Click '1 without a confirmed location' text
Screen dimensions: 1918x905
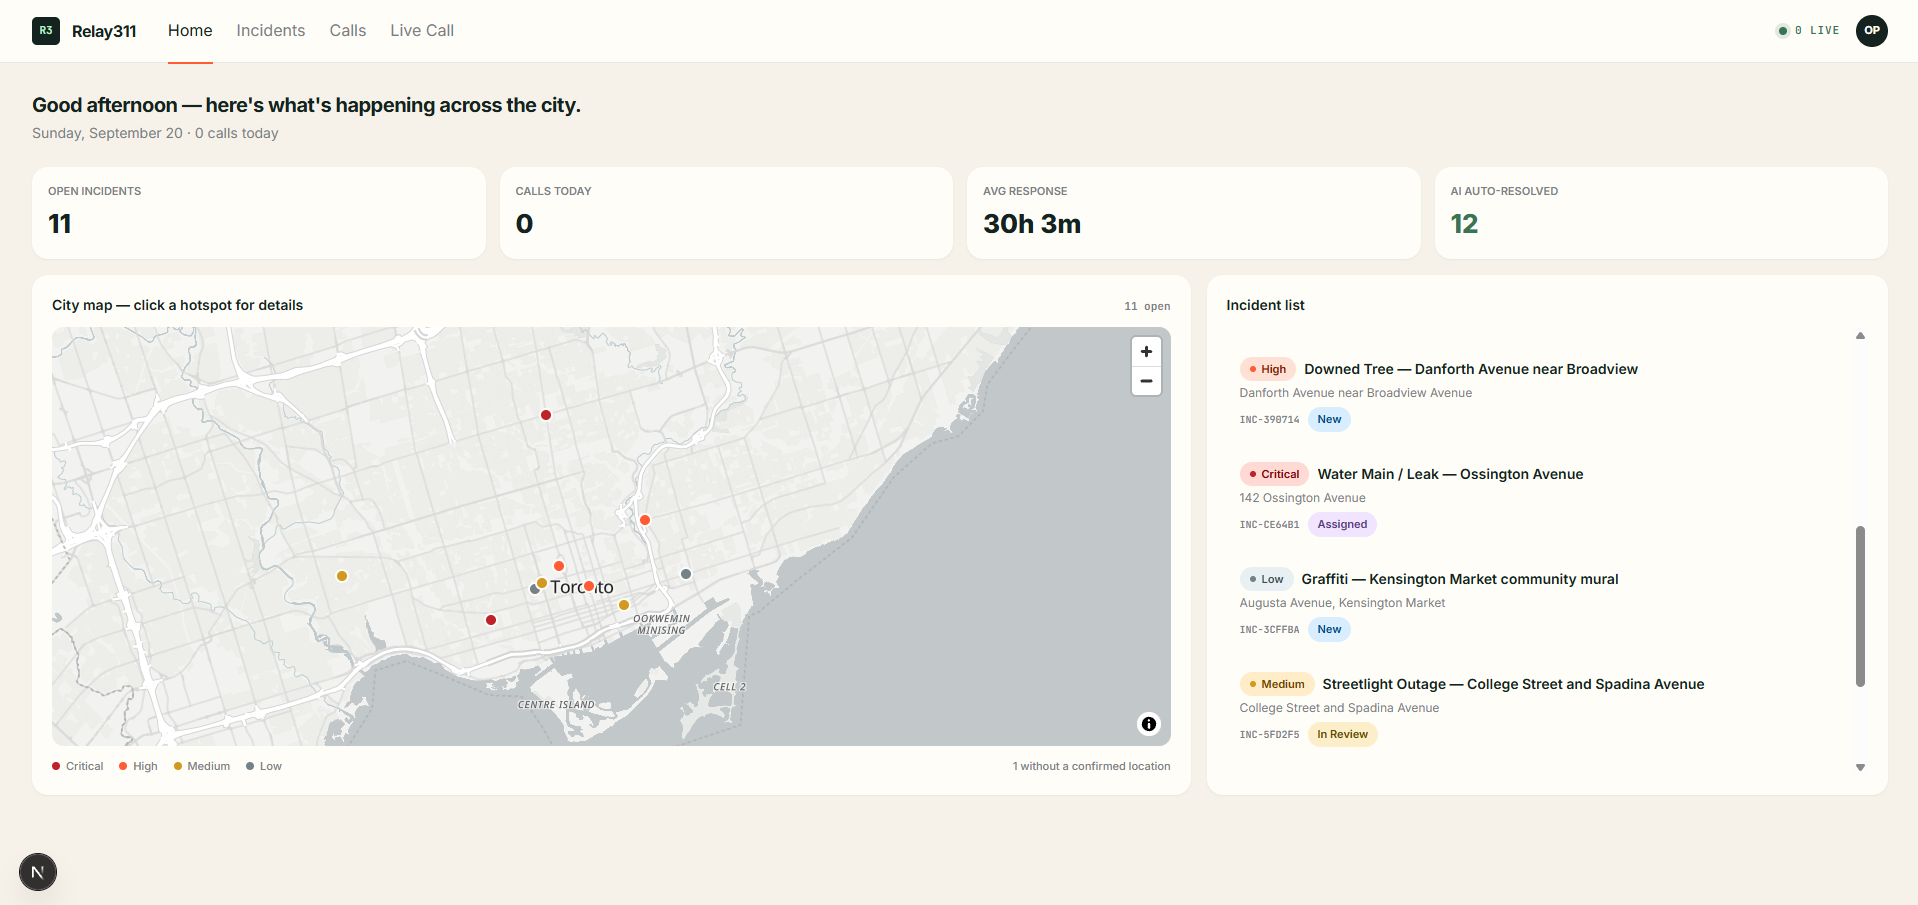[x=1091, y=767]
